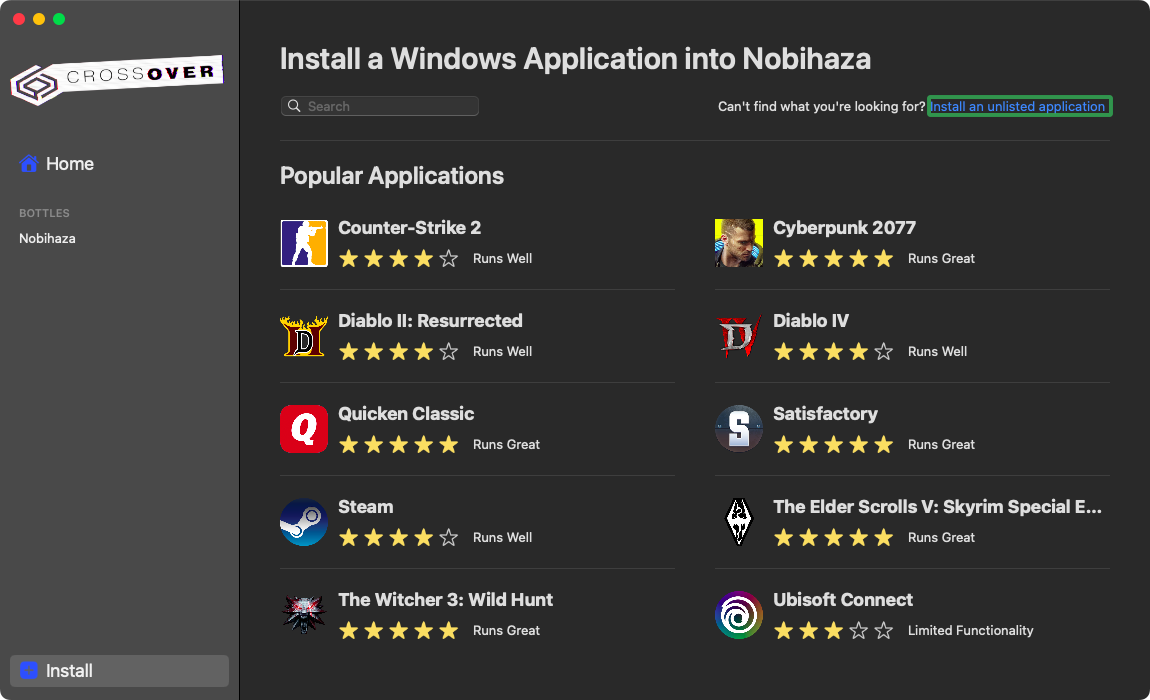Click the Install an unlisted application link
Screen dimensions: 1150x700
(1018, 106)
